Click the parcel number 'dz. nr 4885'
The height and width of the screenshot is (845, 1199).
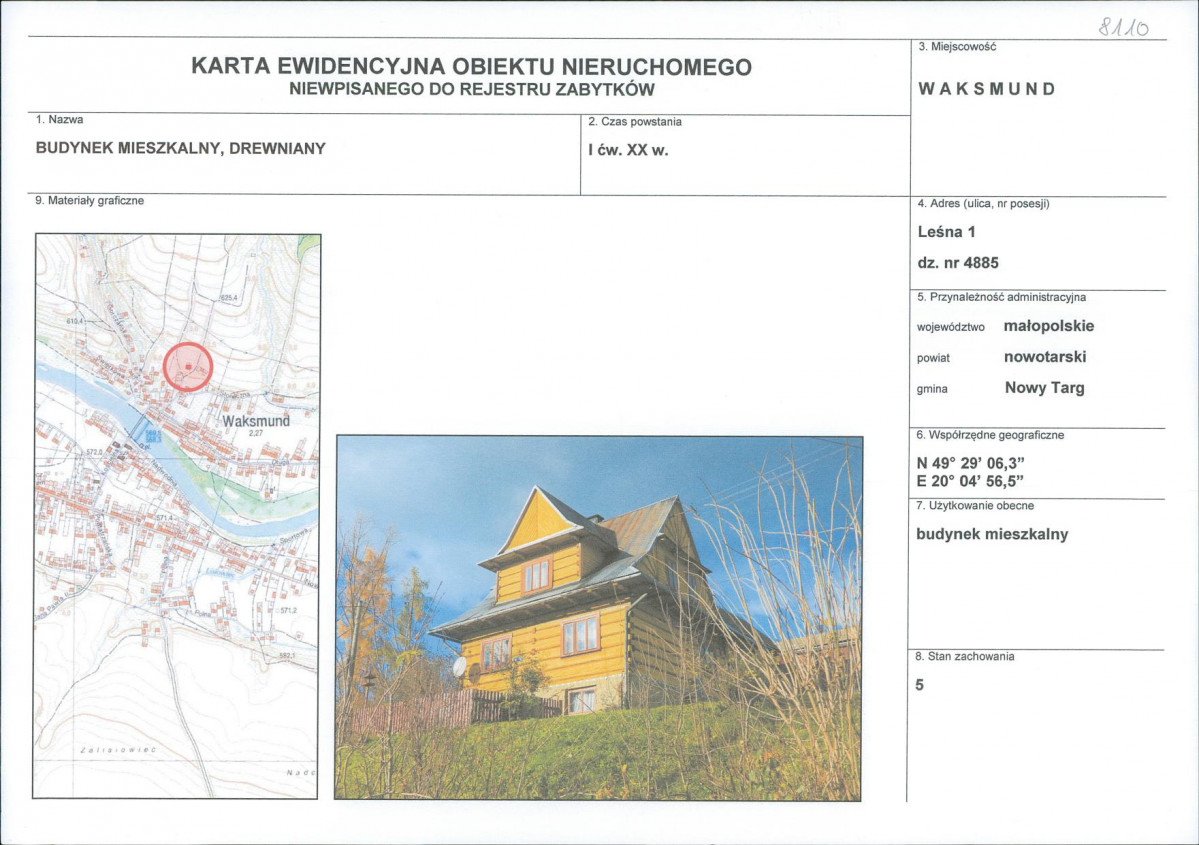pyautogui.click(x=958, y=263)
